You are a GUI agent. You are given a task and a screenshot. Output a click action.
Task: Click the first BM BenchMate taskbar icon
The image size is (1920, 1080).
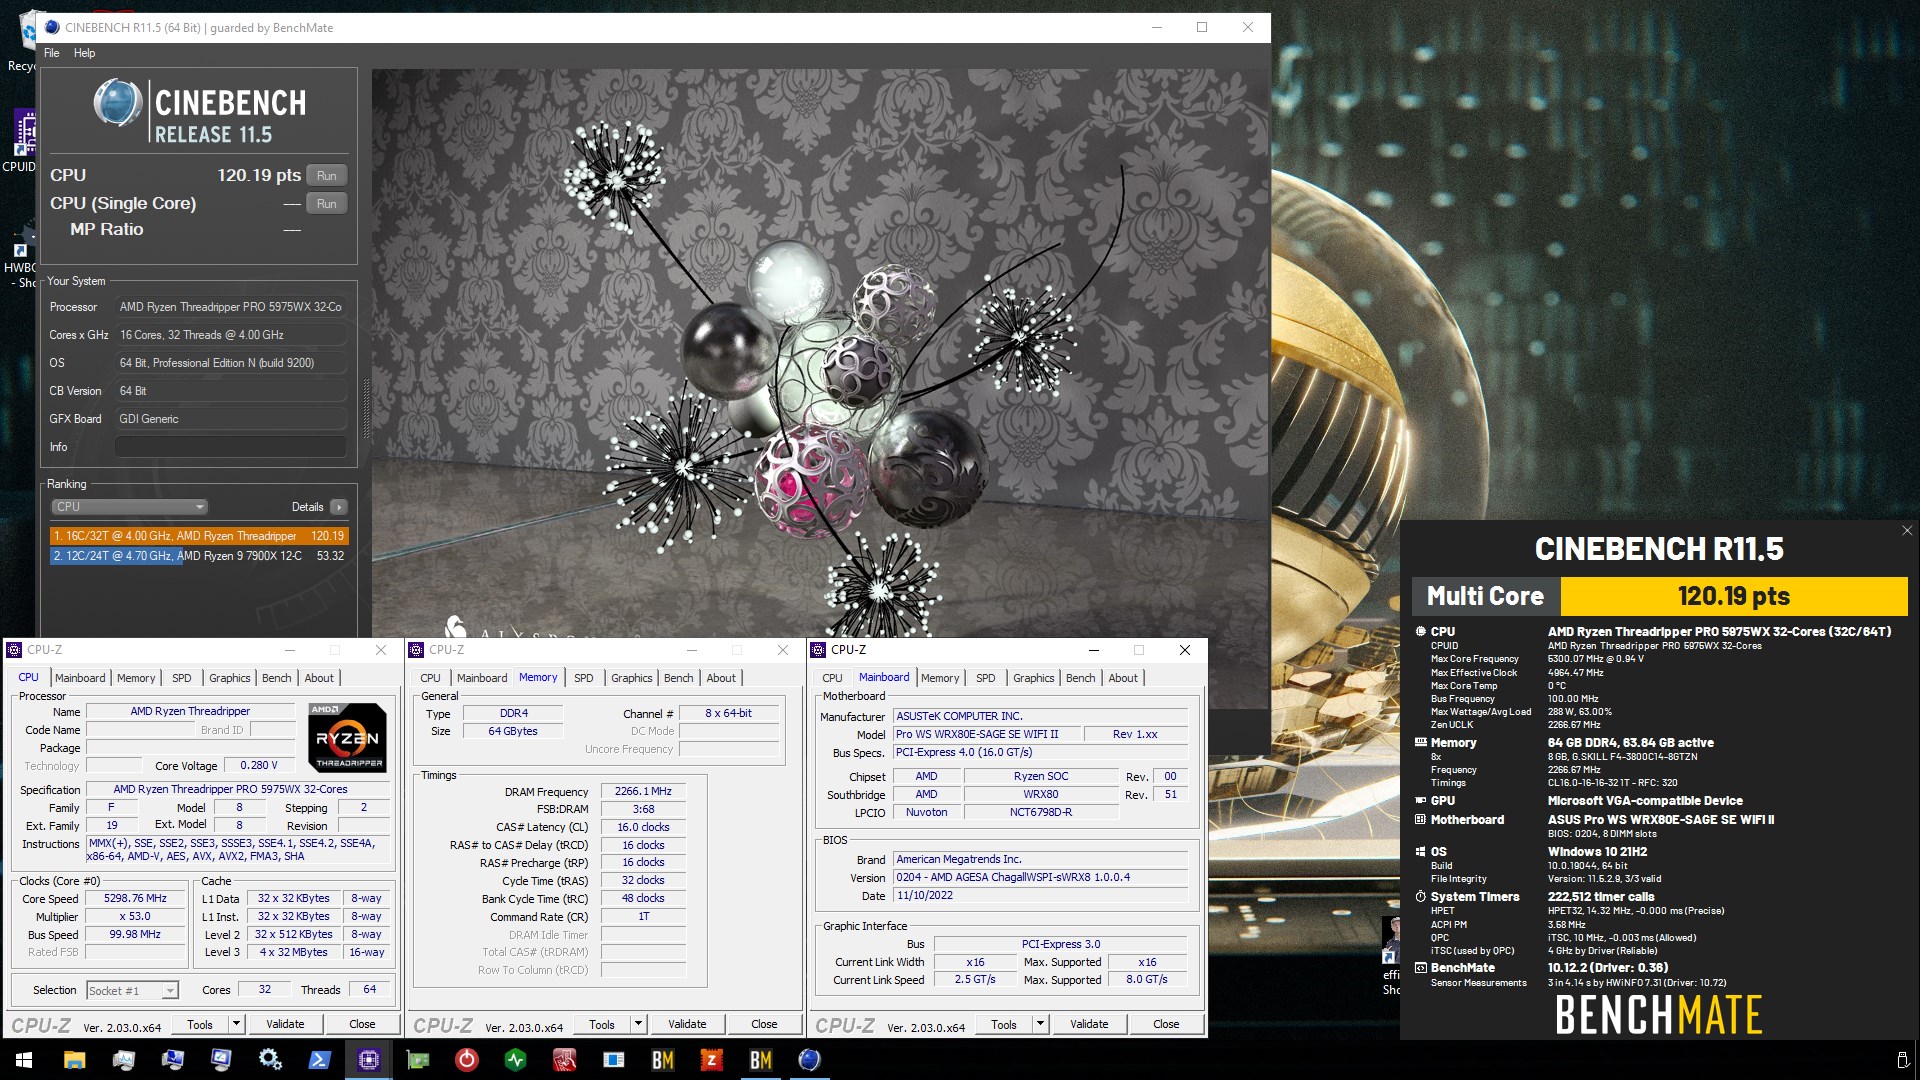pos(662,1059)
